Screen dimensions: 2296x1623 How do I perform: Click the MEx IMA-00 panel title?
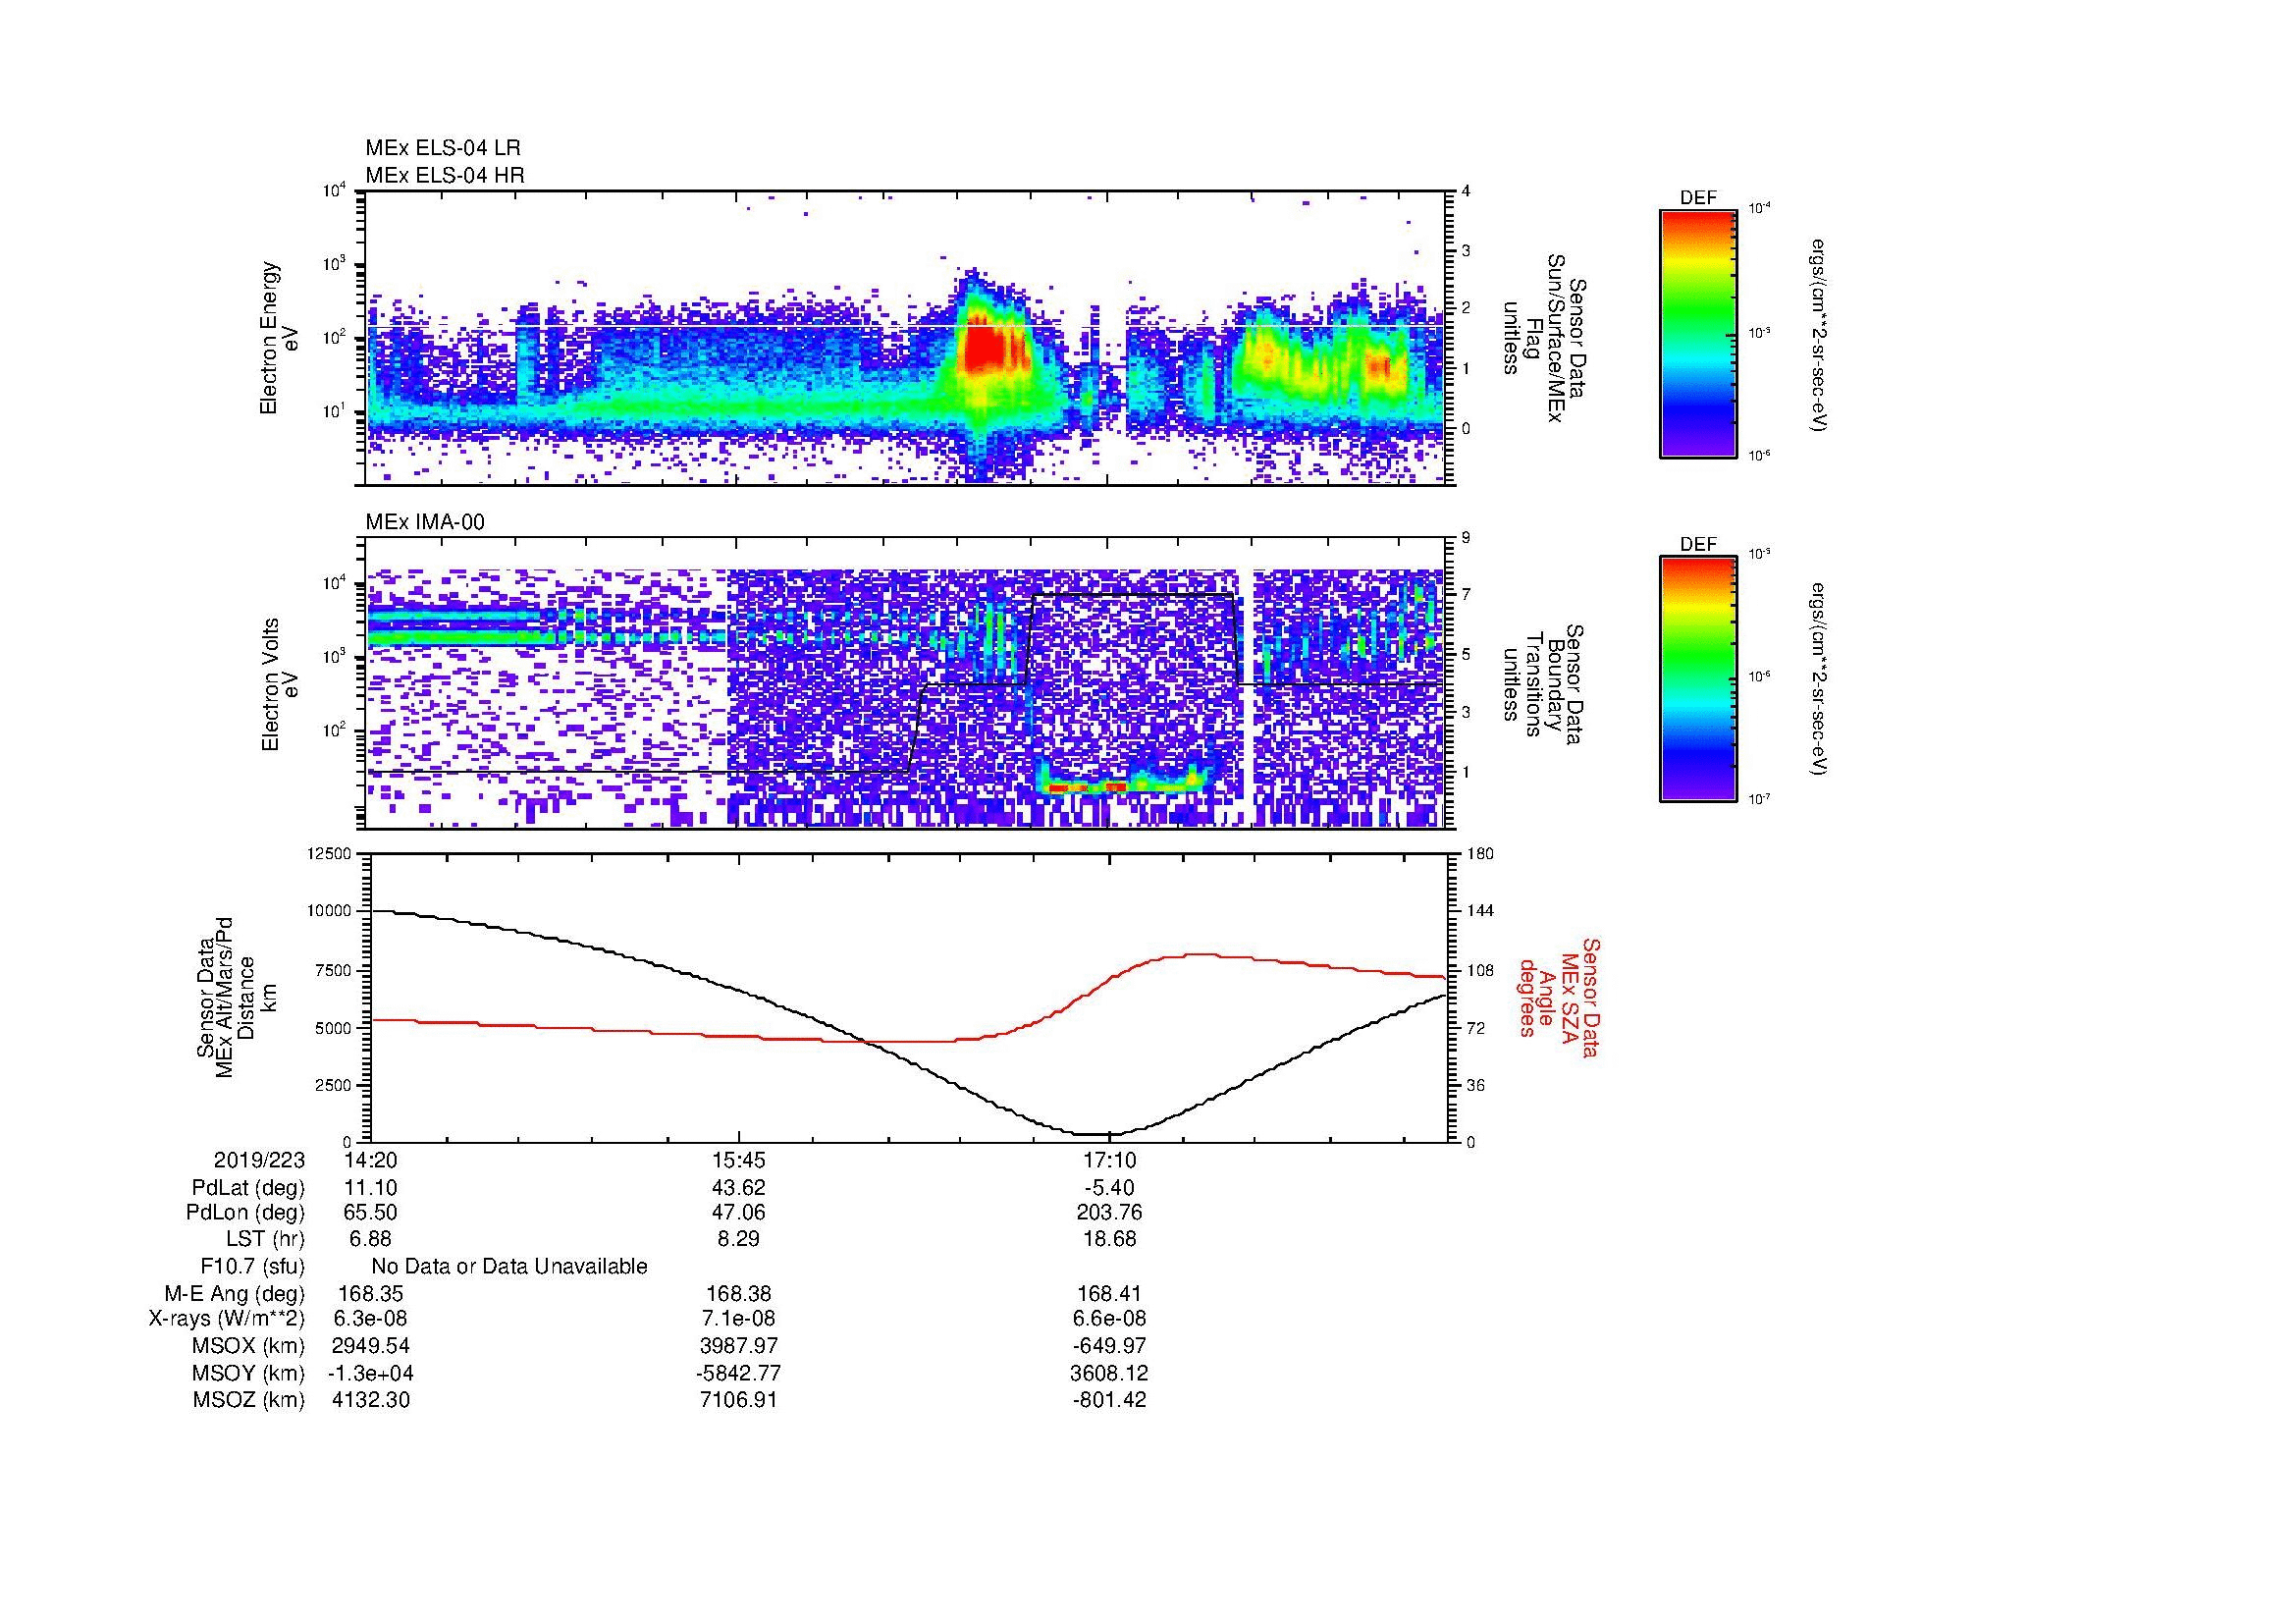click(x=425, y=522)
